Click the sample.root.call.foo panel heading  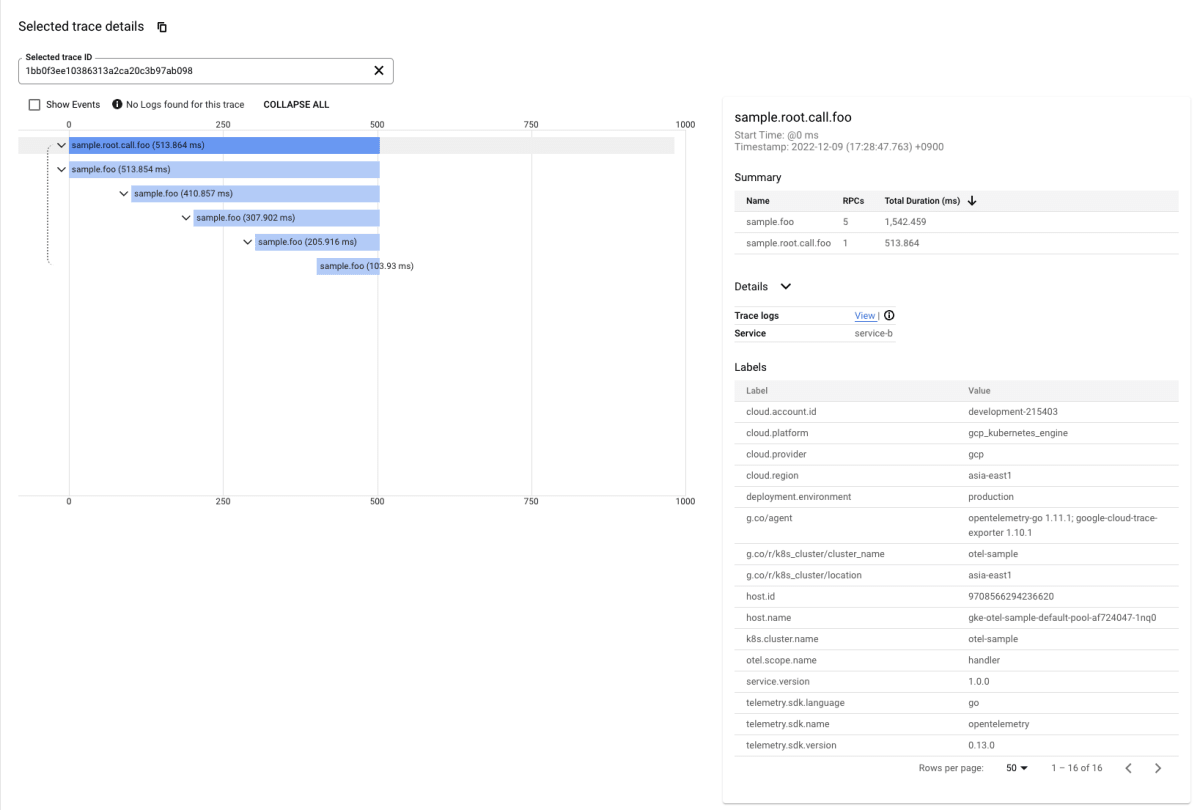pos(793,118)
